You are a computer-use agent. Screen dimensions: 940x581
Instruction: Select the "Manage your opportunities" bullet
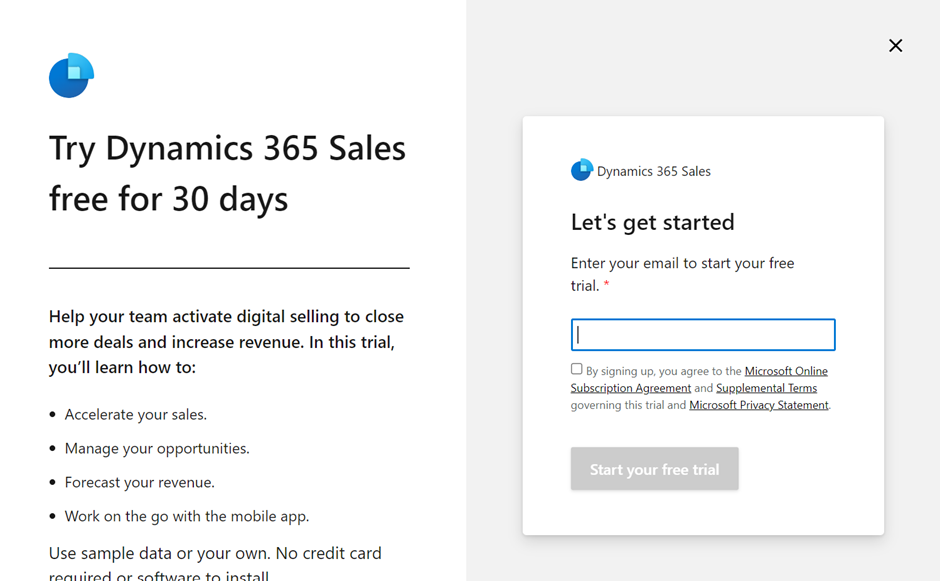[157, 448]
